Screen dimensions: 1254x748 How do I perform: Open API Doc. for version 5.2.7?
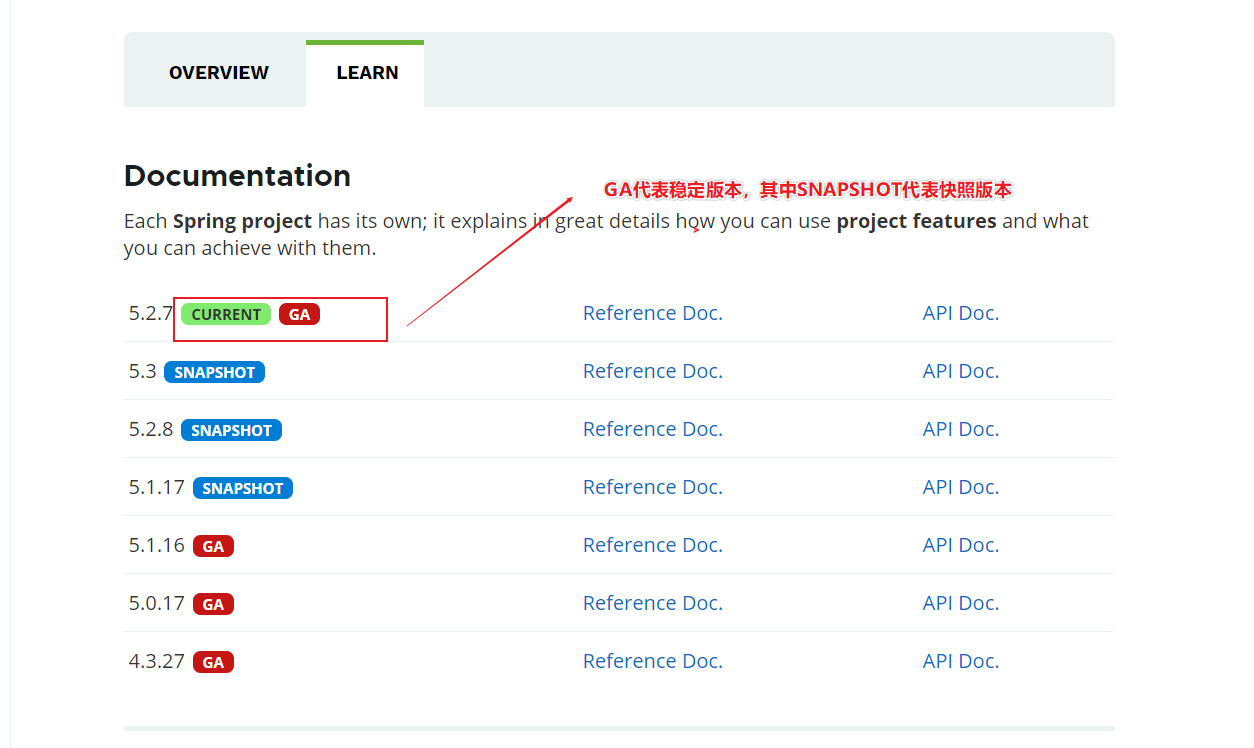pos(961,313)
